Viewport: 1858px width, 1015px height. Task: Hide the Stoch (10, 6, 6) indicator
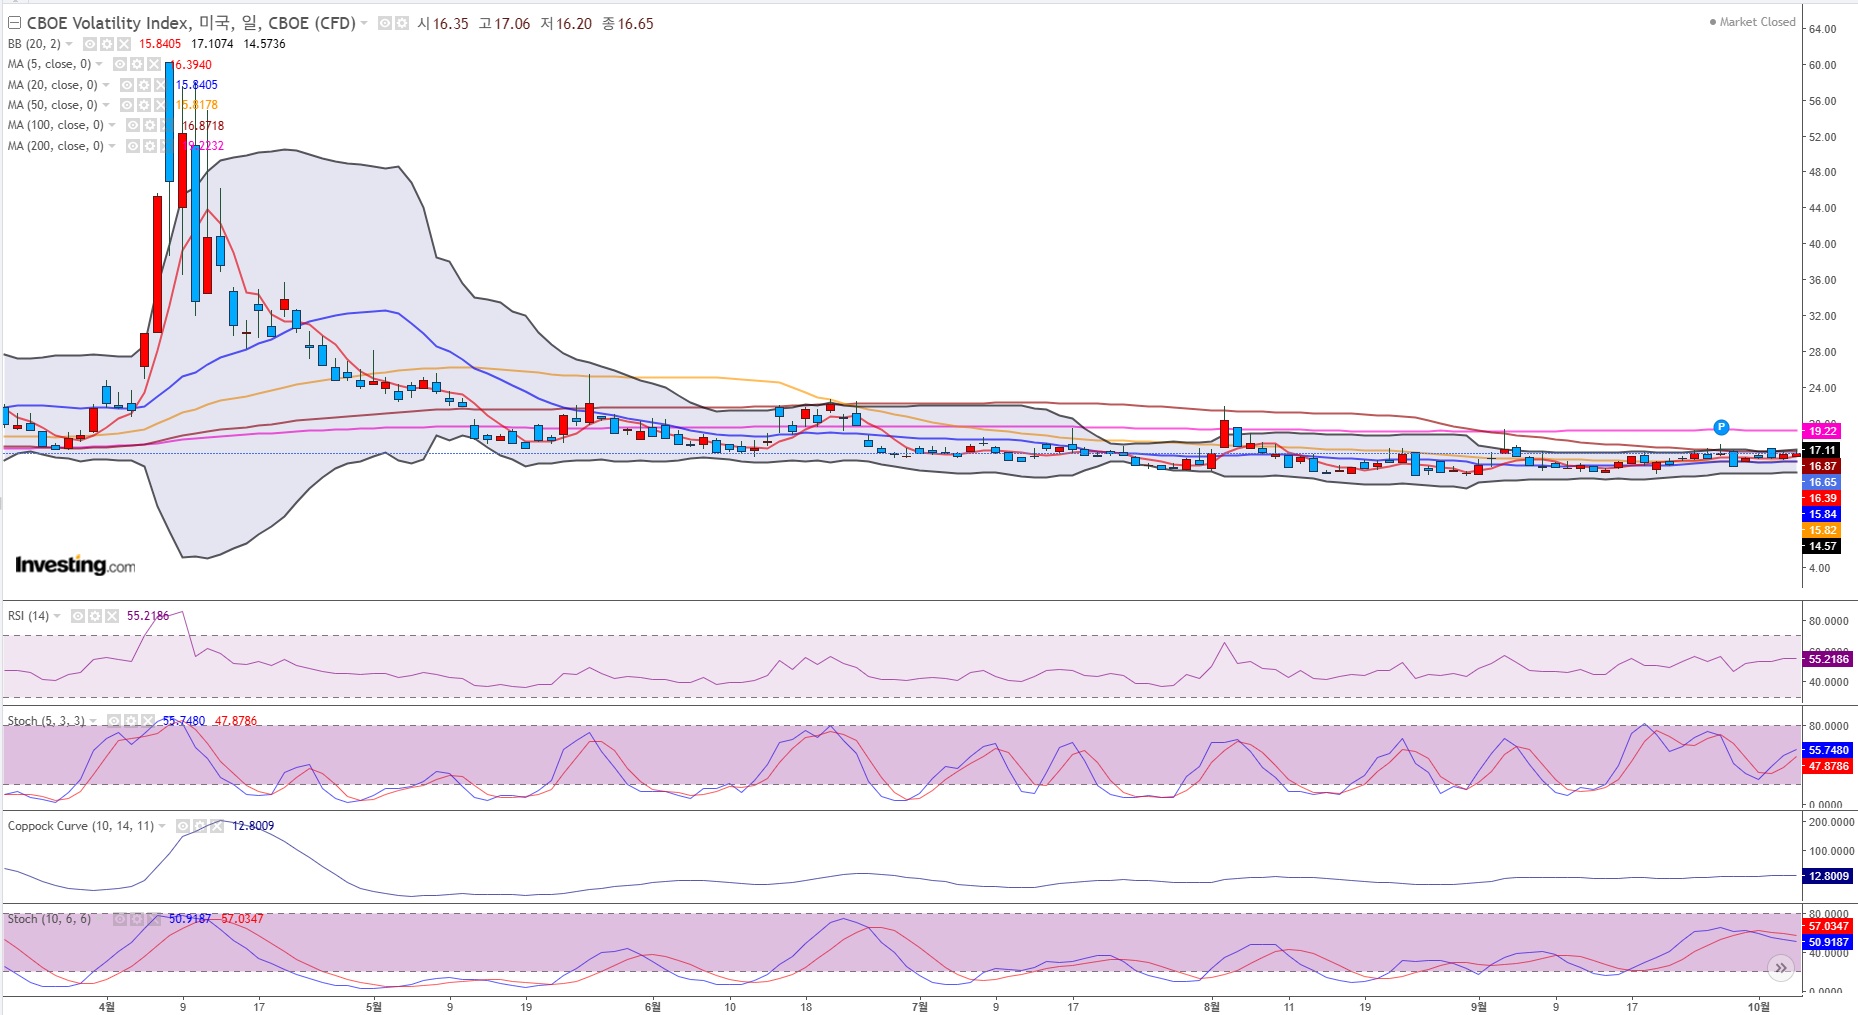point(119,919)
